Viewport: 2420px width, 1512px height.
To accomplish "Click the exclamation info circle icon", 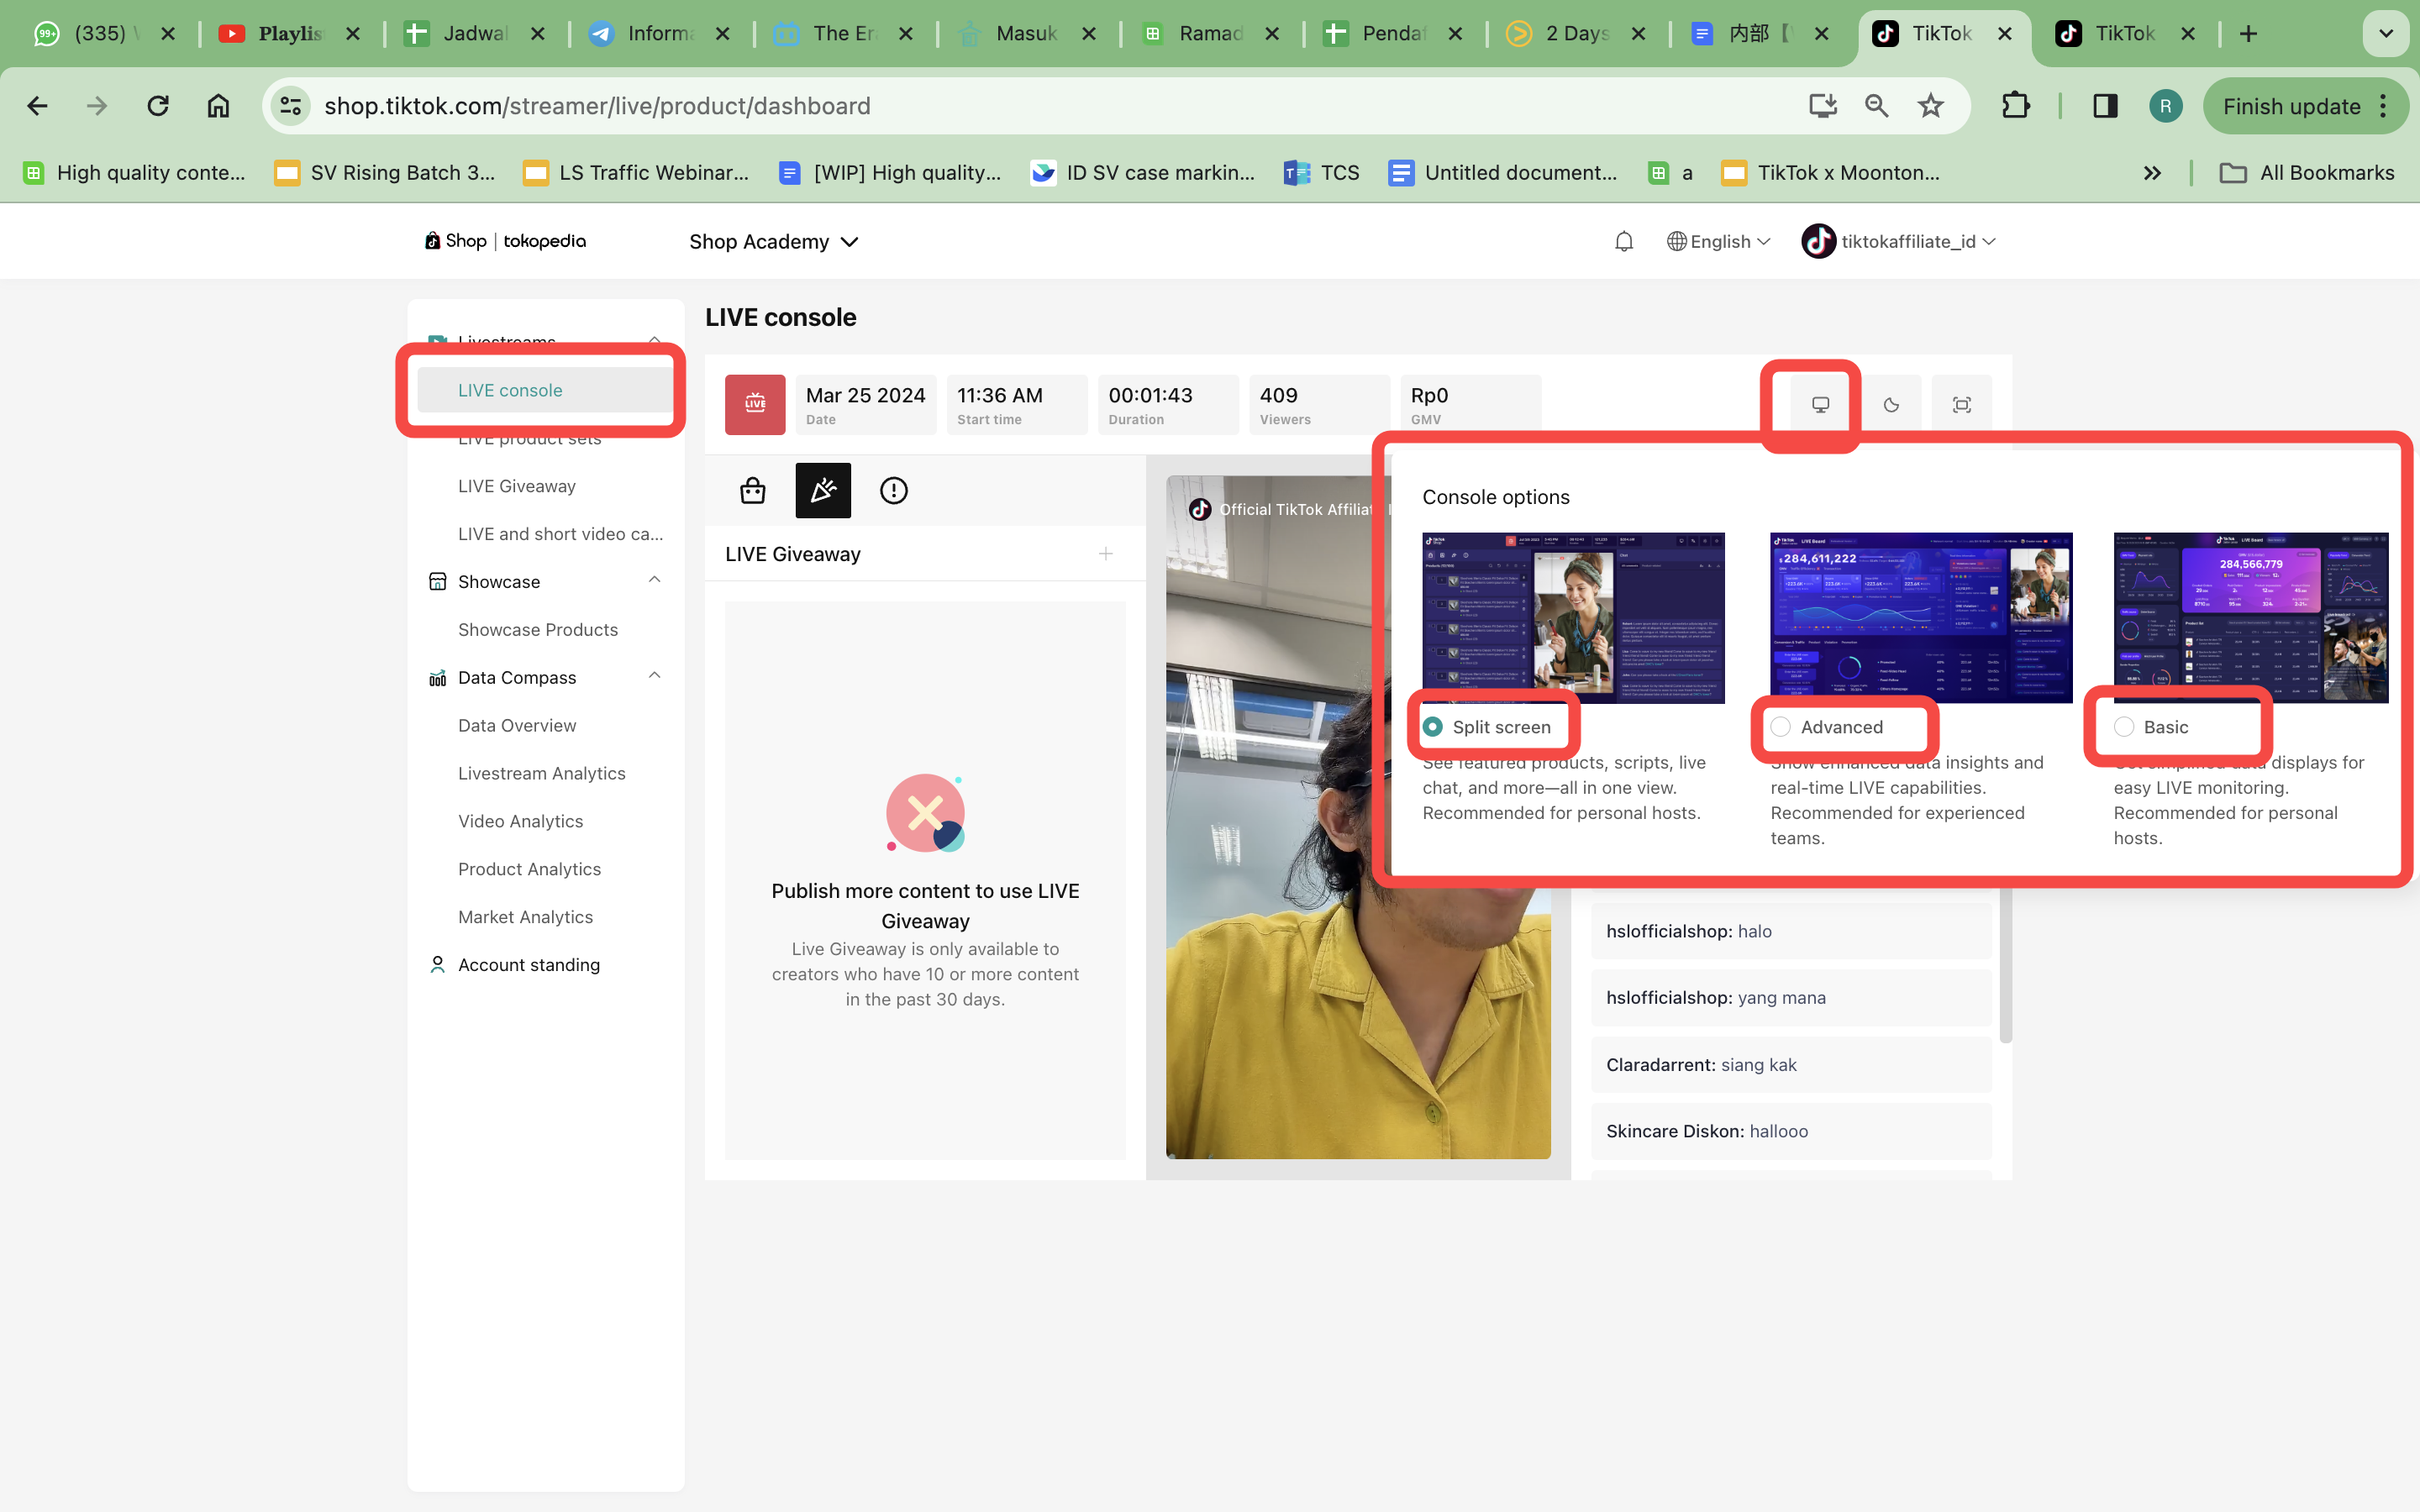I will [893, 490].
